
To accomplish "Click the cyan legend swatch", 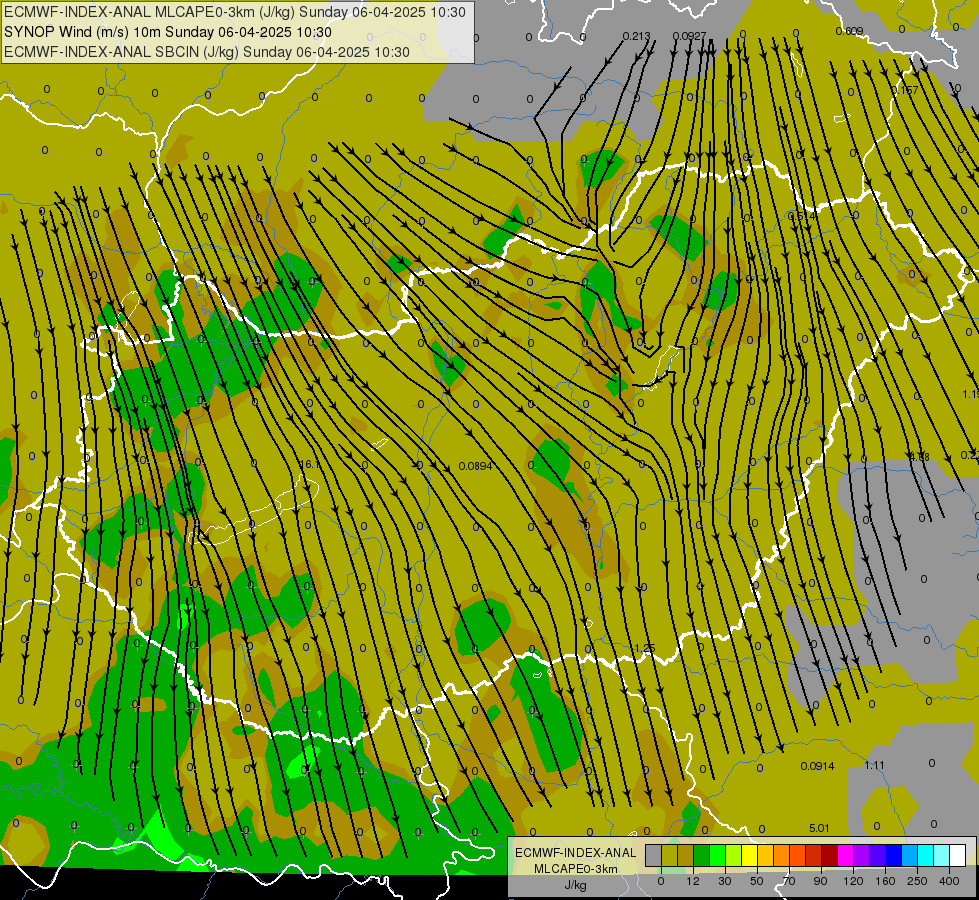I will (926, 855).
